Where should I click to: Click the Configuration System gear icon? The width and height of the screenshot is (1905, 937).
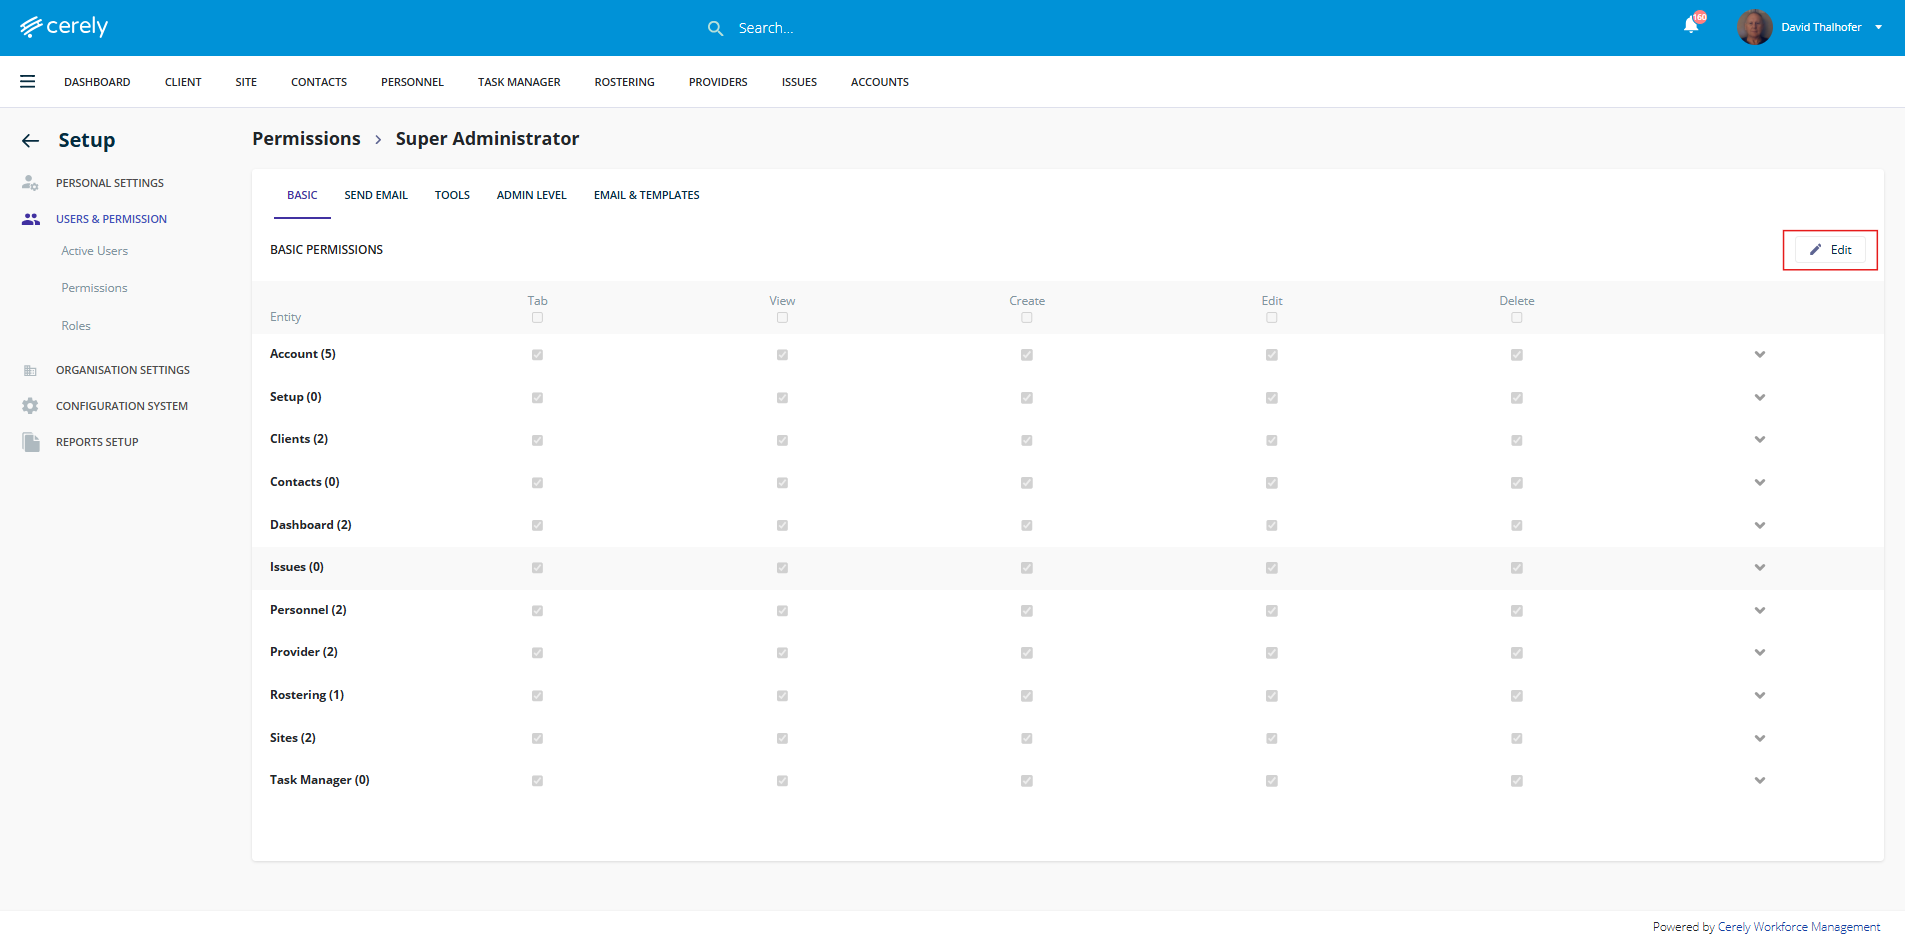(30, 406)
